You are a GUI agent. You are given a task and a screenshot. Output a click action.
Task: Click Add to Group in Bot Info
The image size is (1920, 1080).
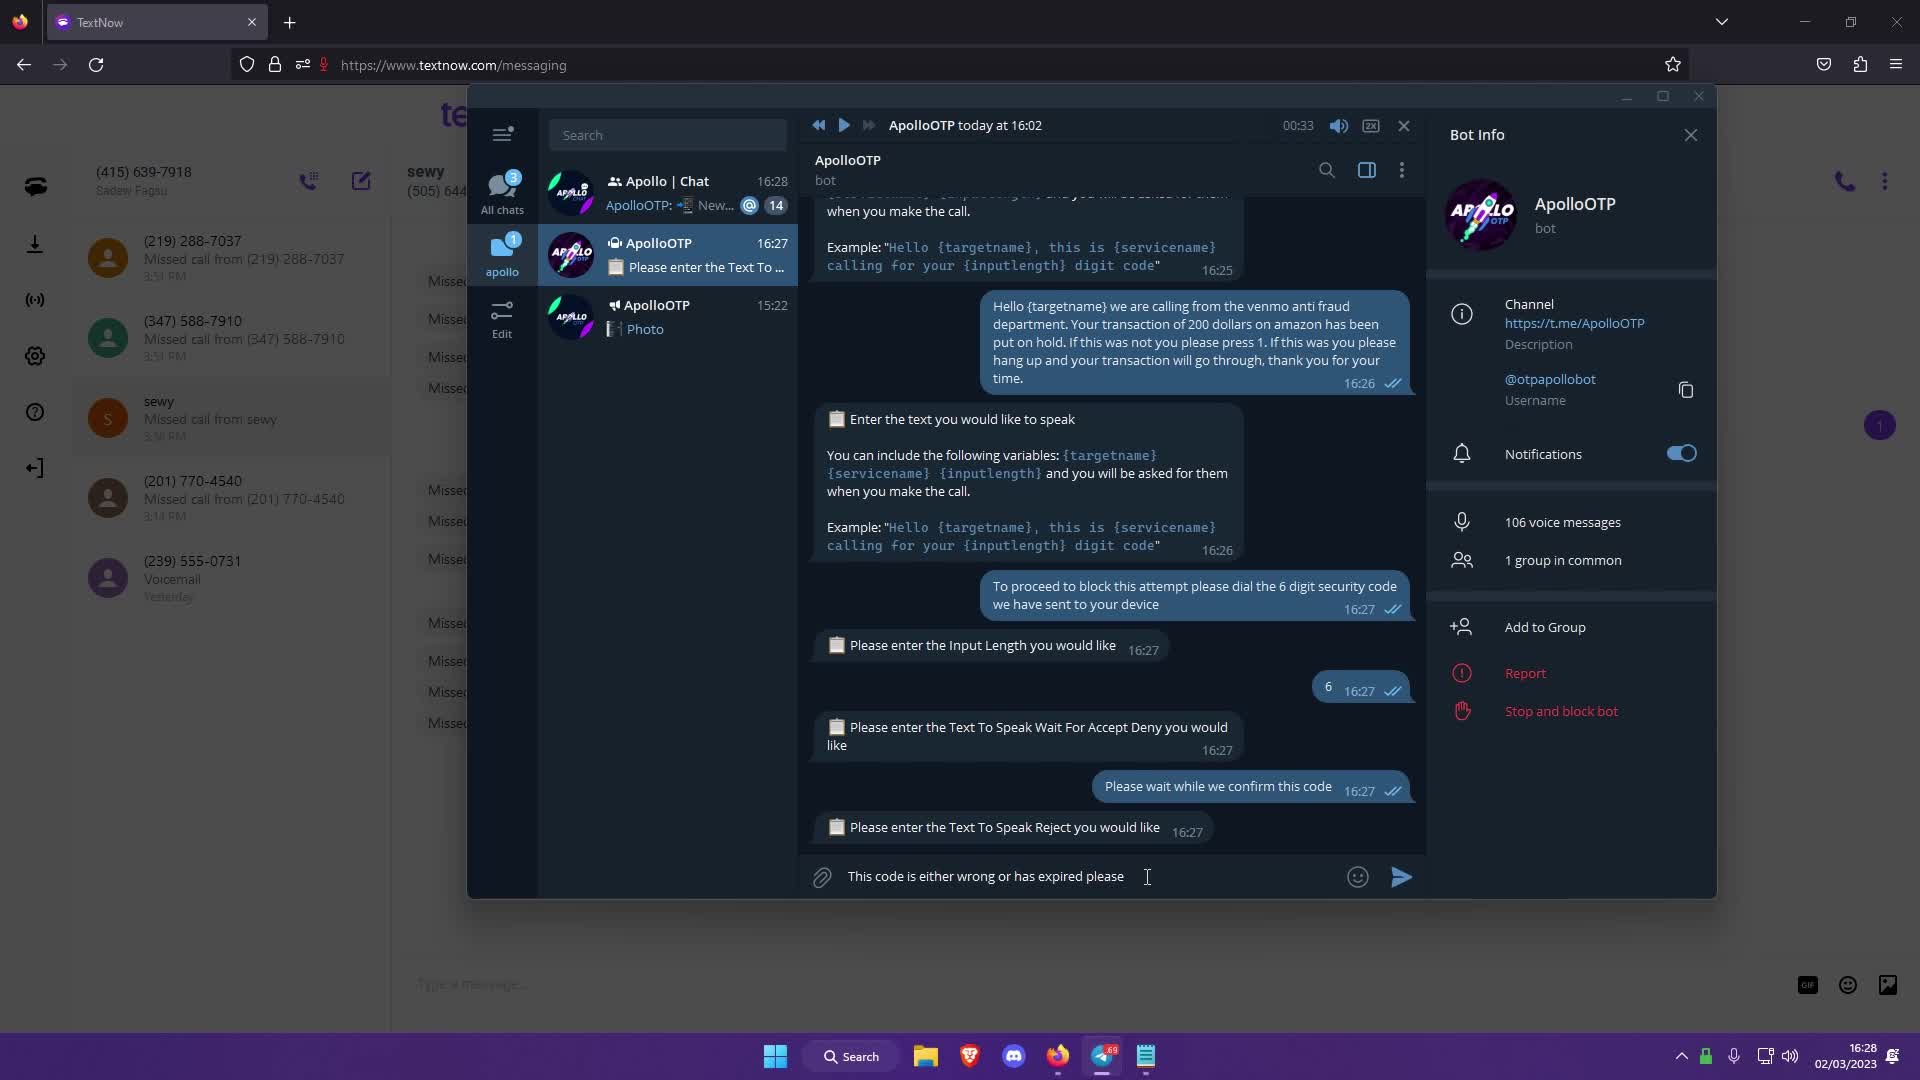click(x=1546, y=627)
